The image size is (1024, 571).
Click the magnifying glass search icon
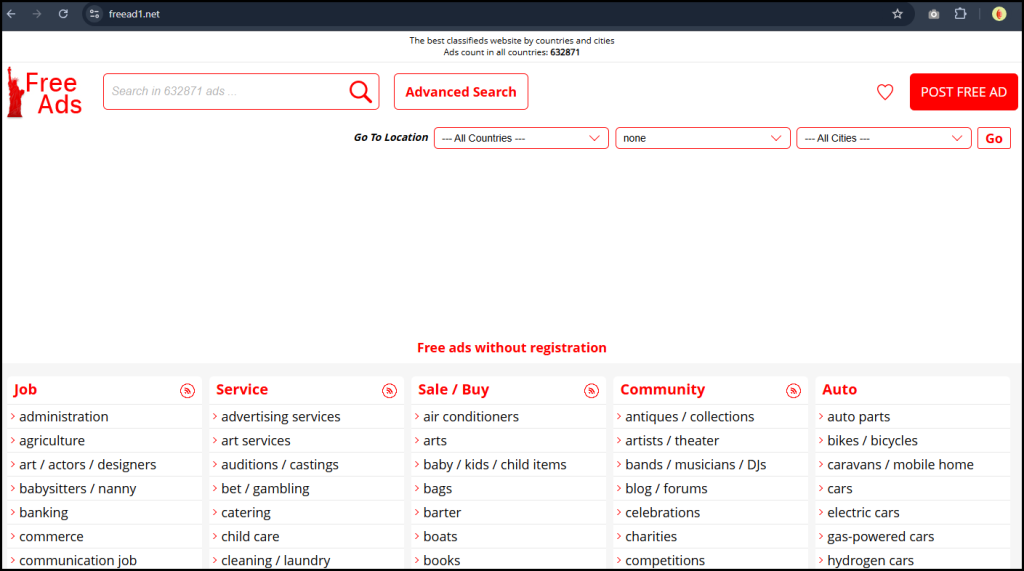360,92
